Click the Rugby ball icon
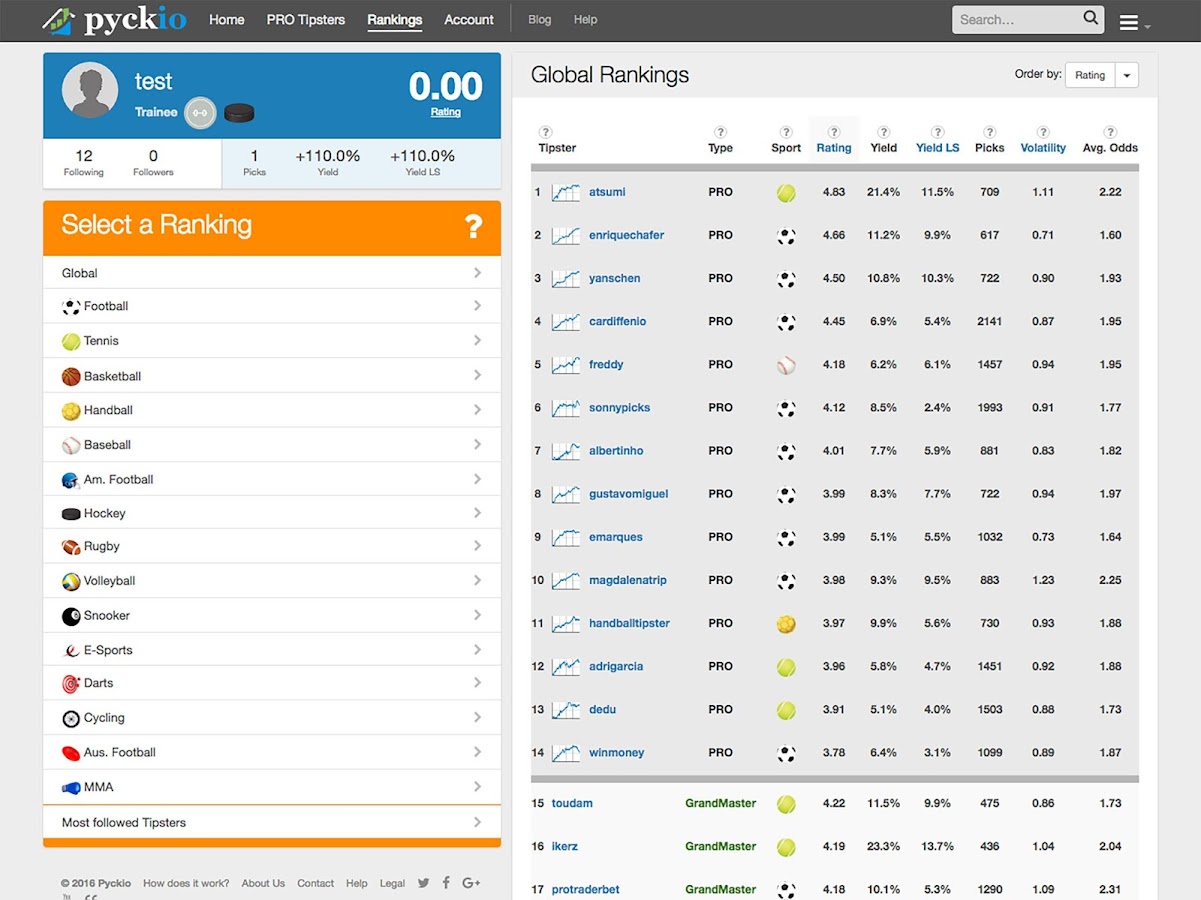Screen dimensions: 1201x900 [x=71, y=547]
